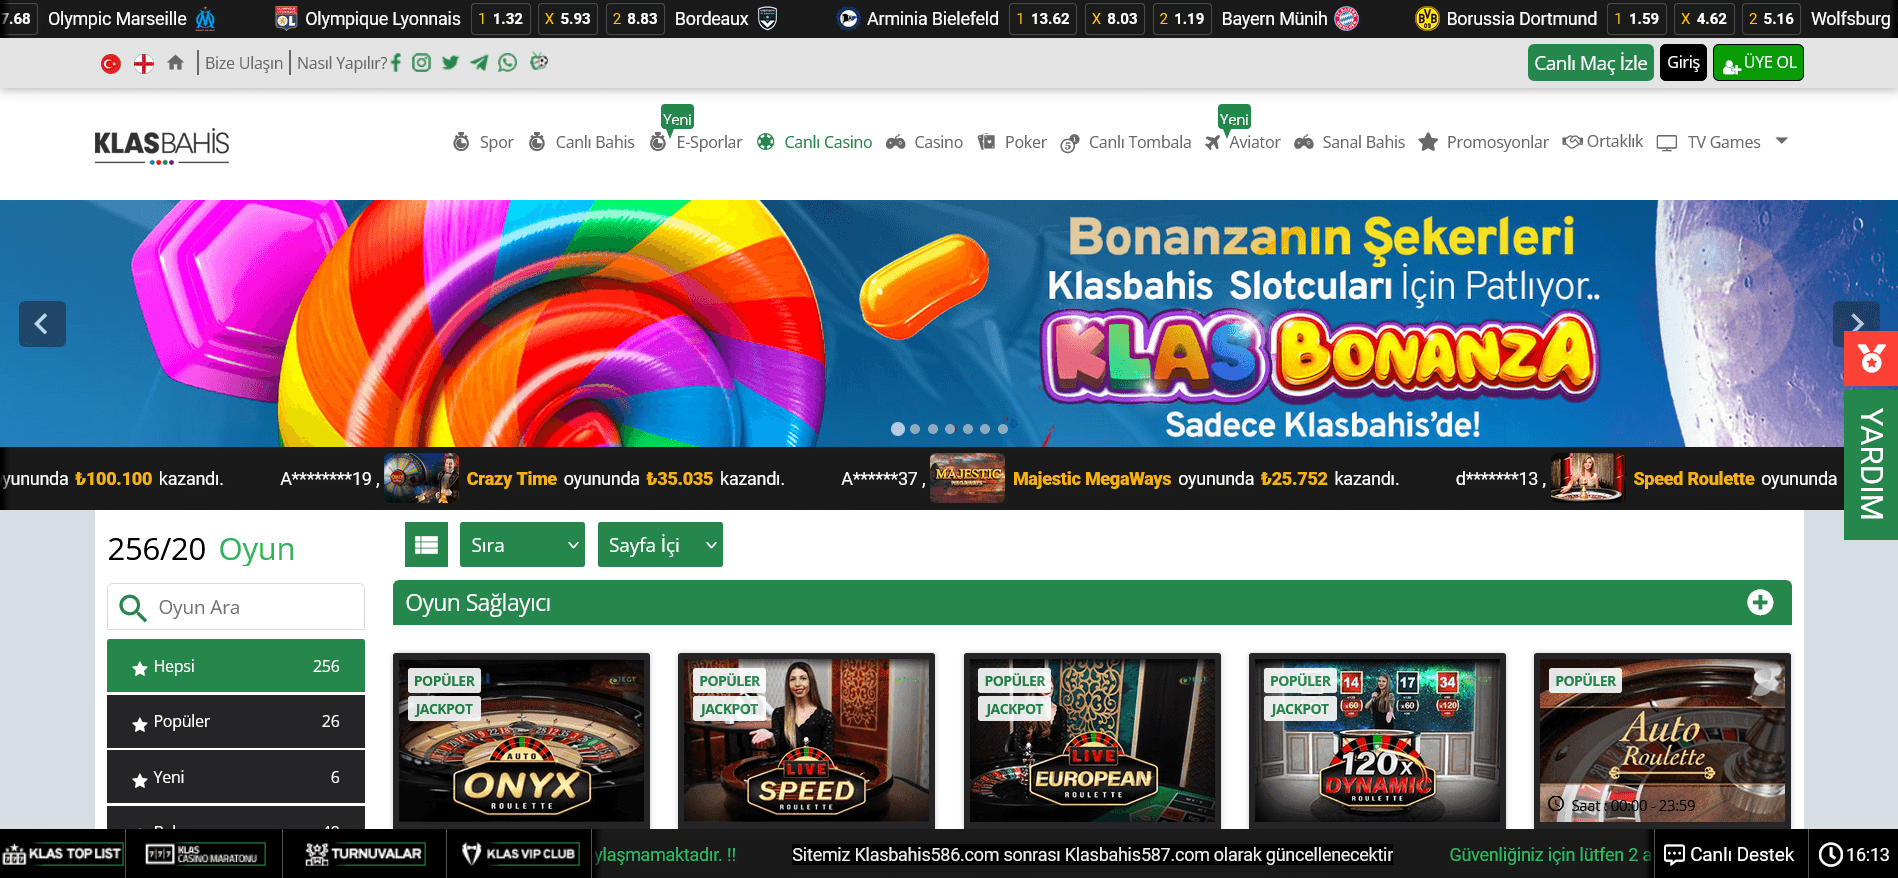Click the Oyun Ara search field
The height and width of the screenshot is (878, 1898).
236,607
